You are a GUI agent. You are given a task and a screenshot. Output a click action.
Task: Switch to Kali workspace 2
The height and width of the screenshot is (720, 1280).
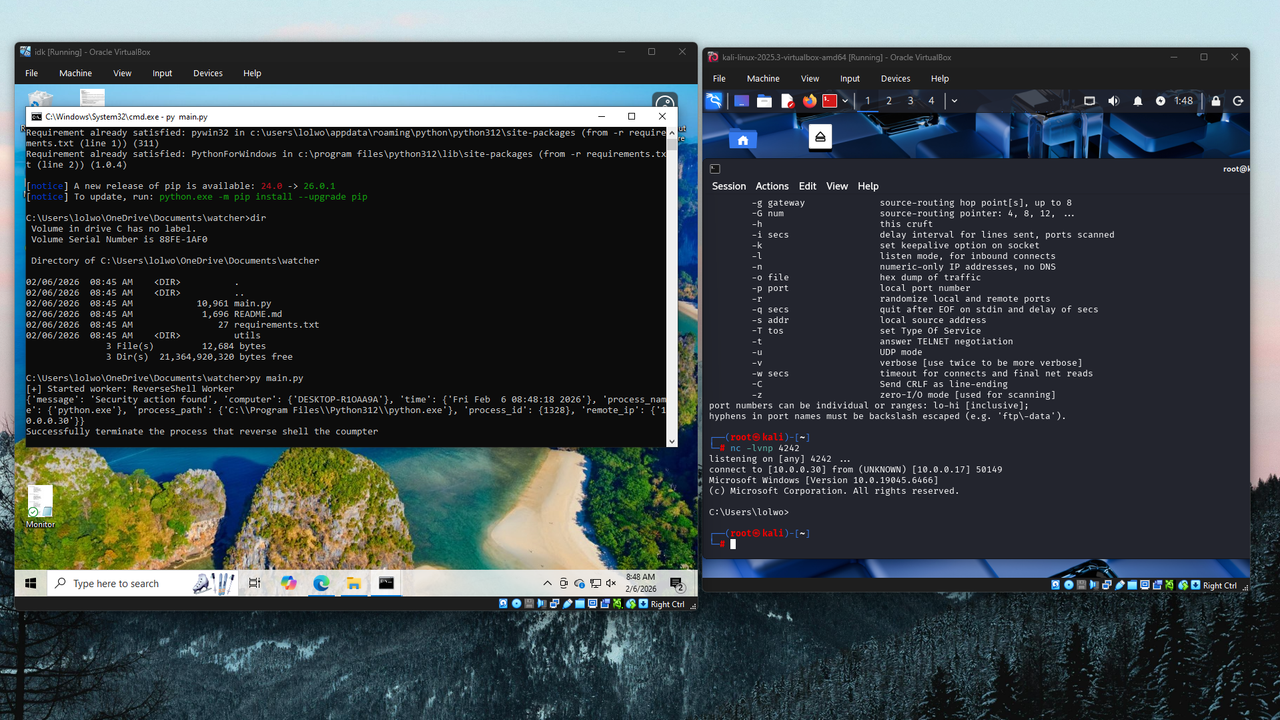[889, 101]
